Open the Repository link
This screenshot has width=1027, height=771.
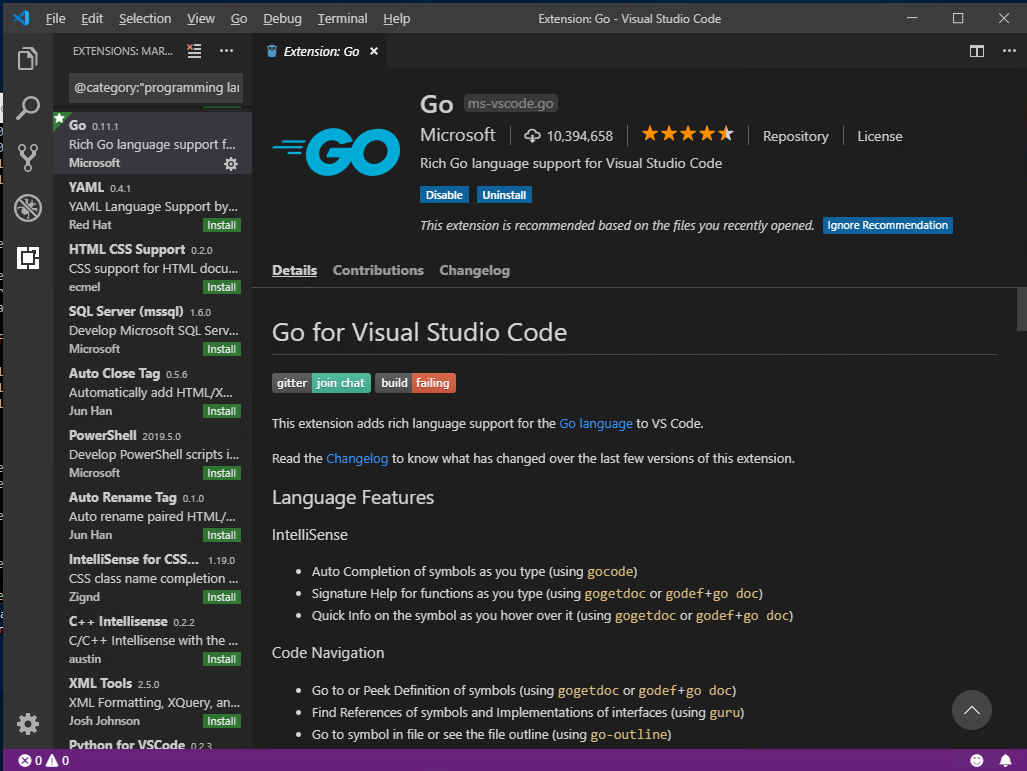(795, 136)
